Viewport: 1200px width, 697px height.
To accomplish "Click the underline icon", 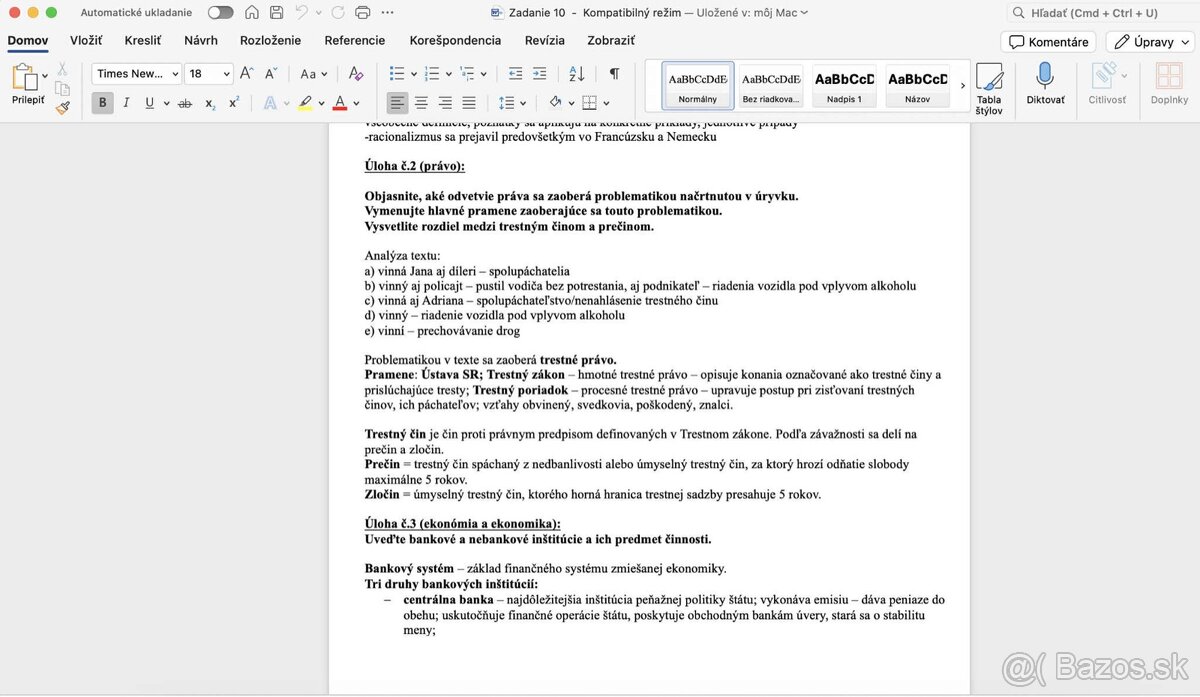I will point(148,102).
